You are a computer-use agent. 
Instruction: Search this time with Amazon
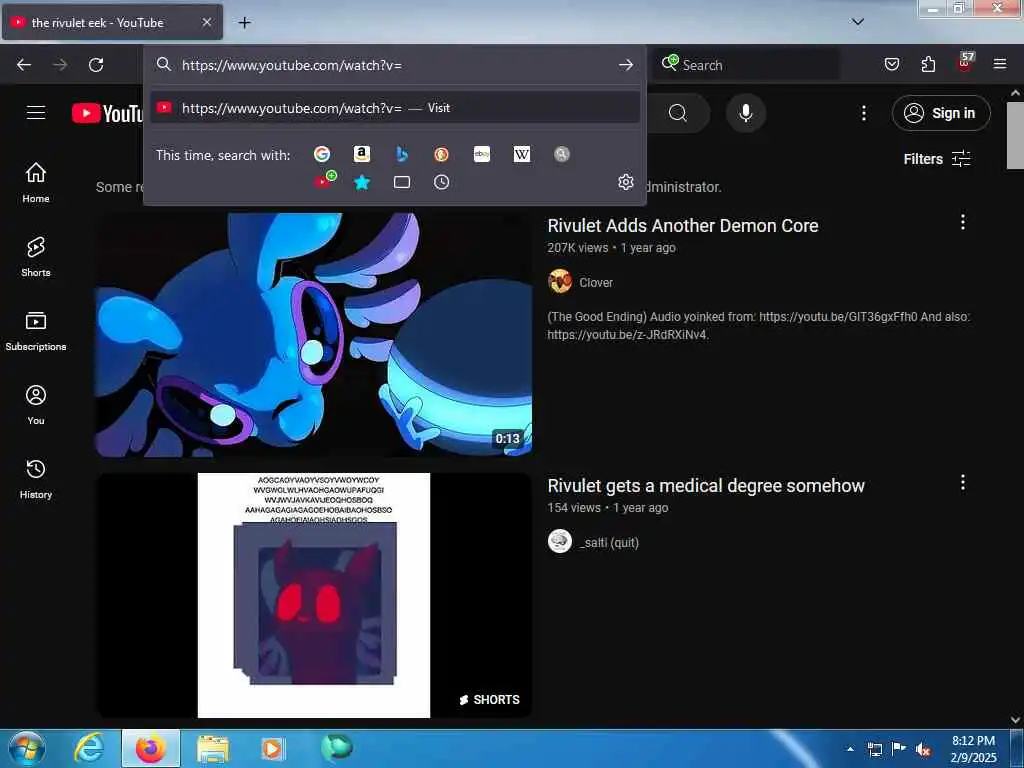(362, 154)
